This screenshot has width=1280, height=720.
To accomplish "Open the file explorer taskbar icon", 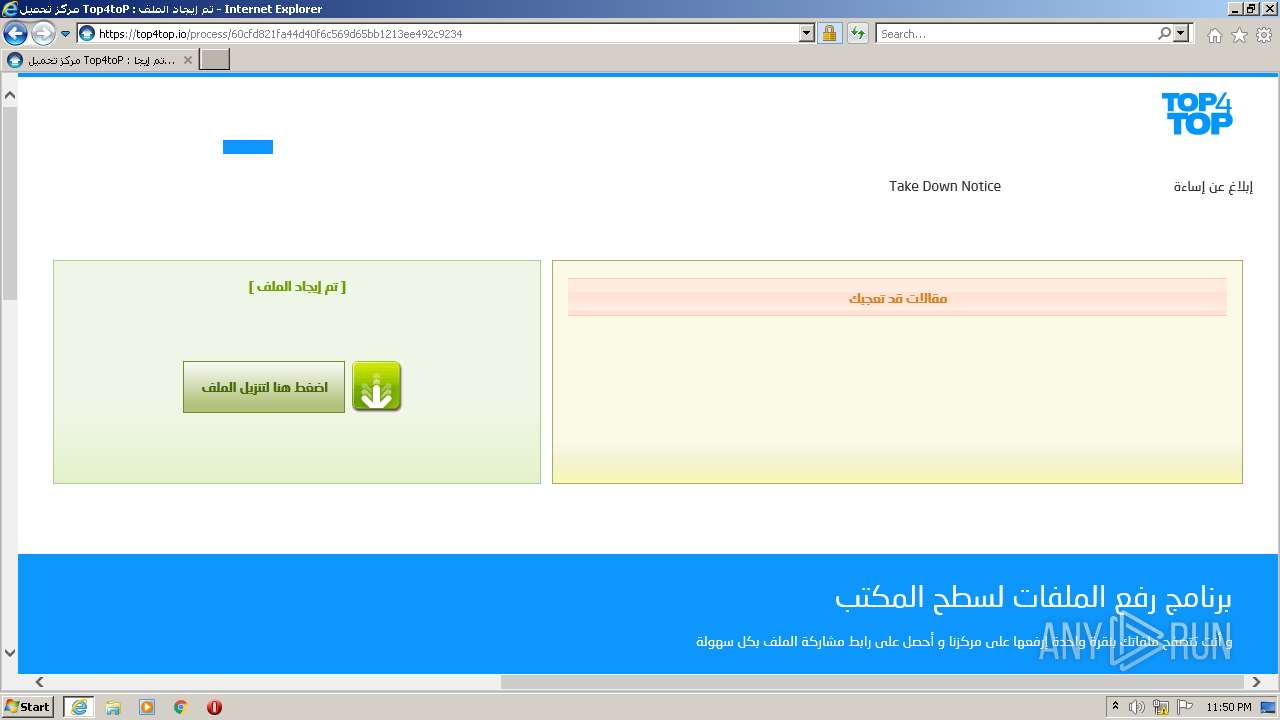I will click(x=113, y=707).
